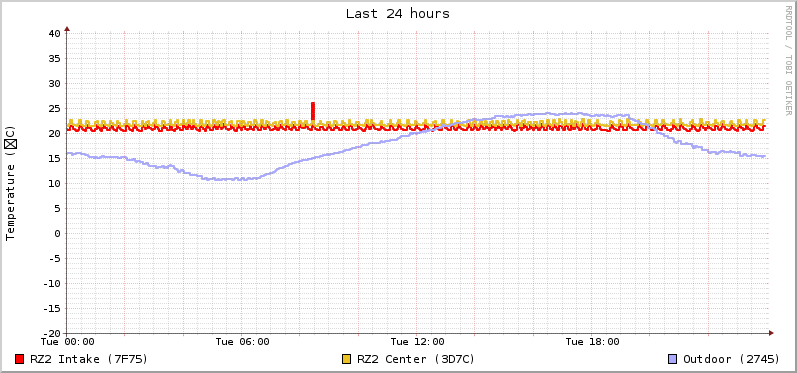Click the arrow at top of Y axis
This screenshot has height=373, width=797.
pyautogui.click(x=67, y=29)
